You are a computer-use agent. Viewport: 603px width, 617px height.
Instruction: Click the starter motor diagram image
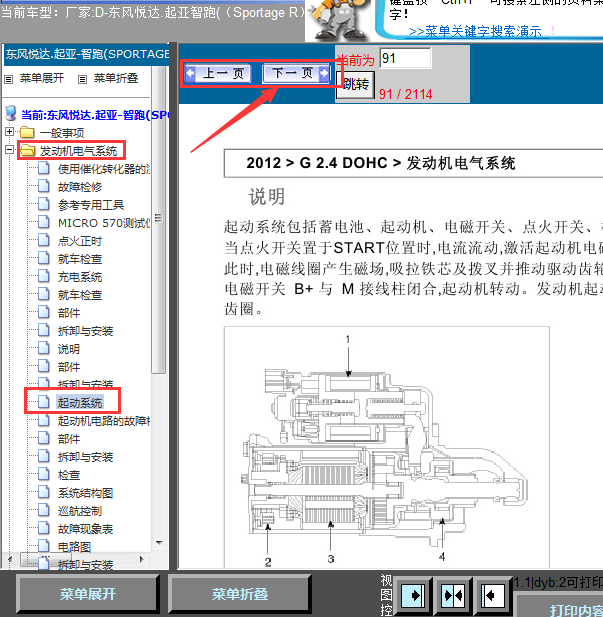[387, 447]
